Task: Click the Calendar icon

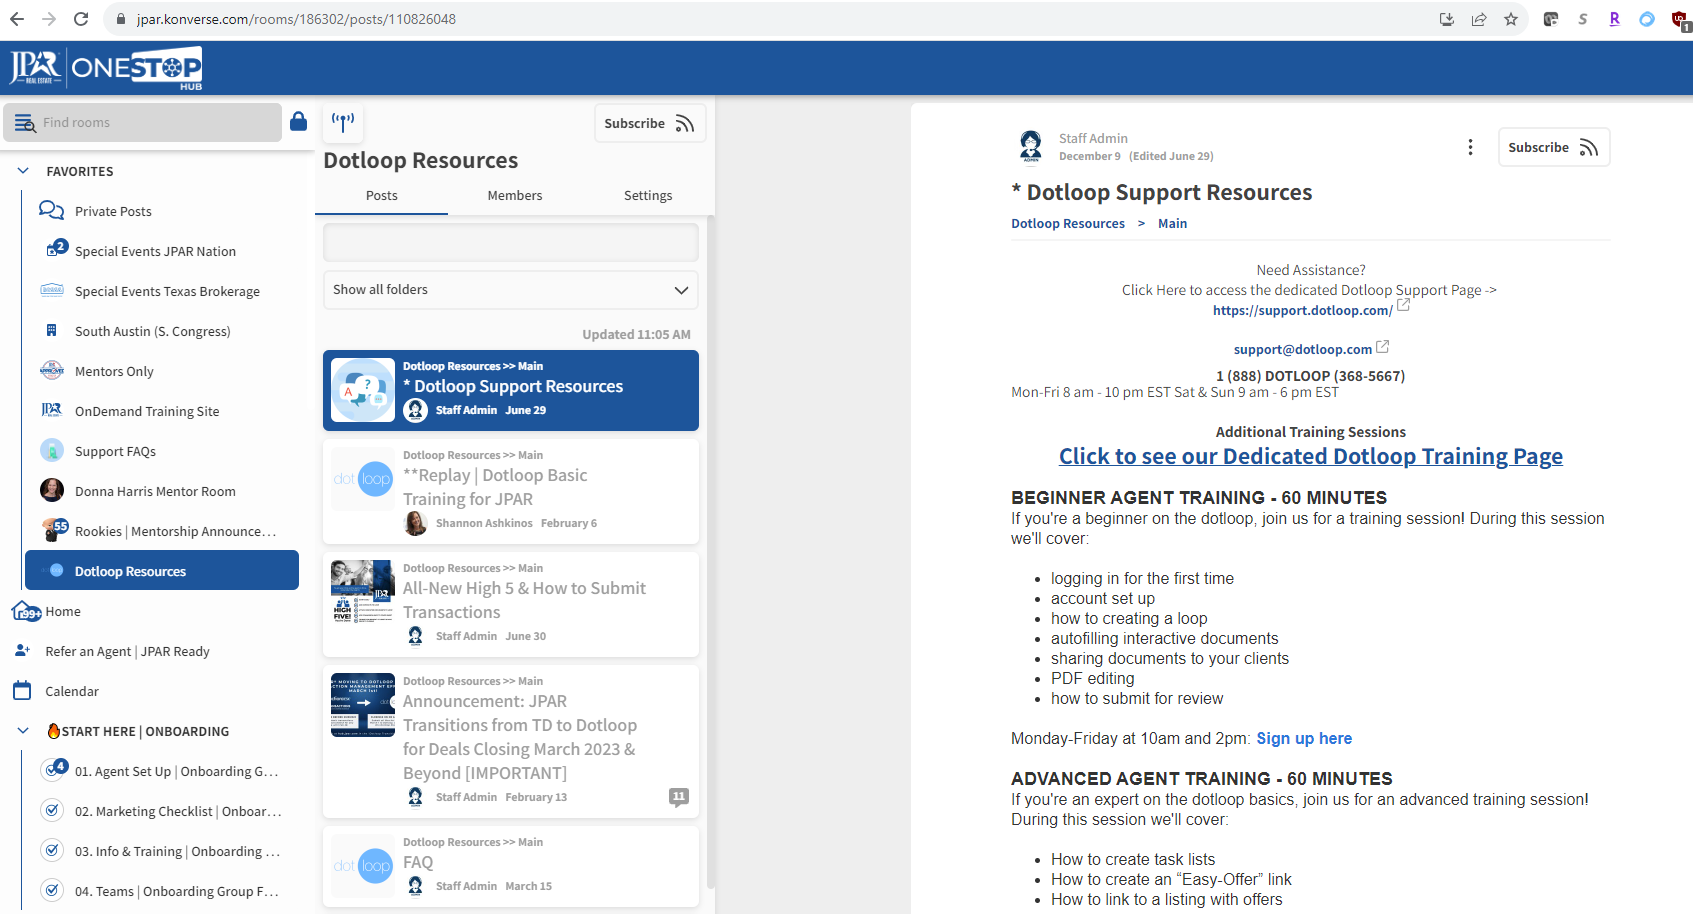Action: (x=22, y=690)
